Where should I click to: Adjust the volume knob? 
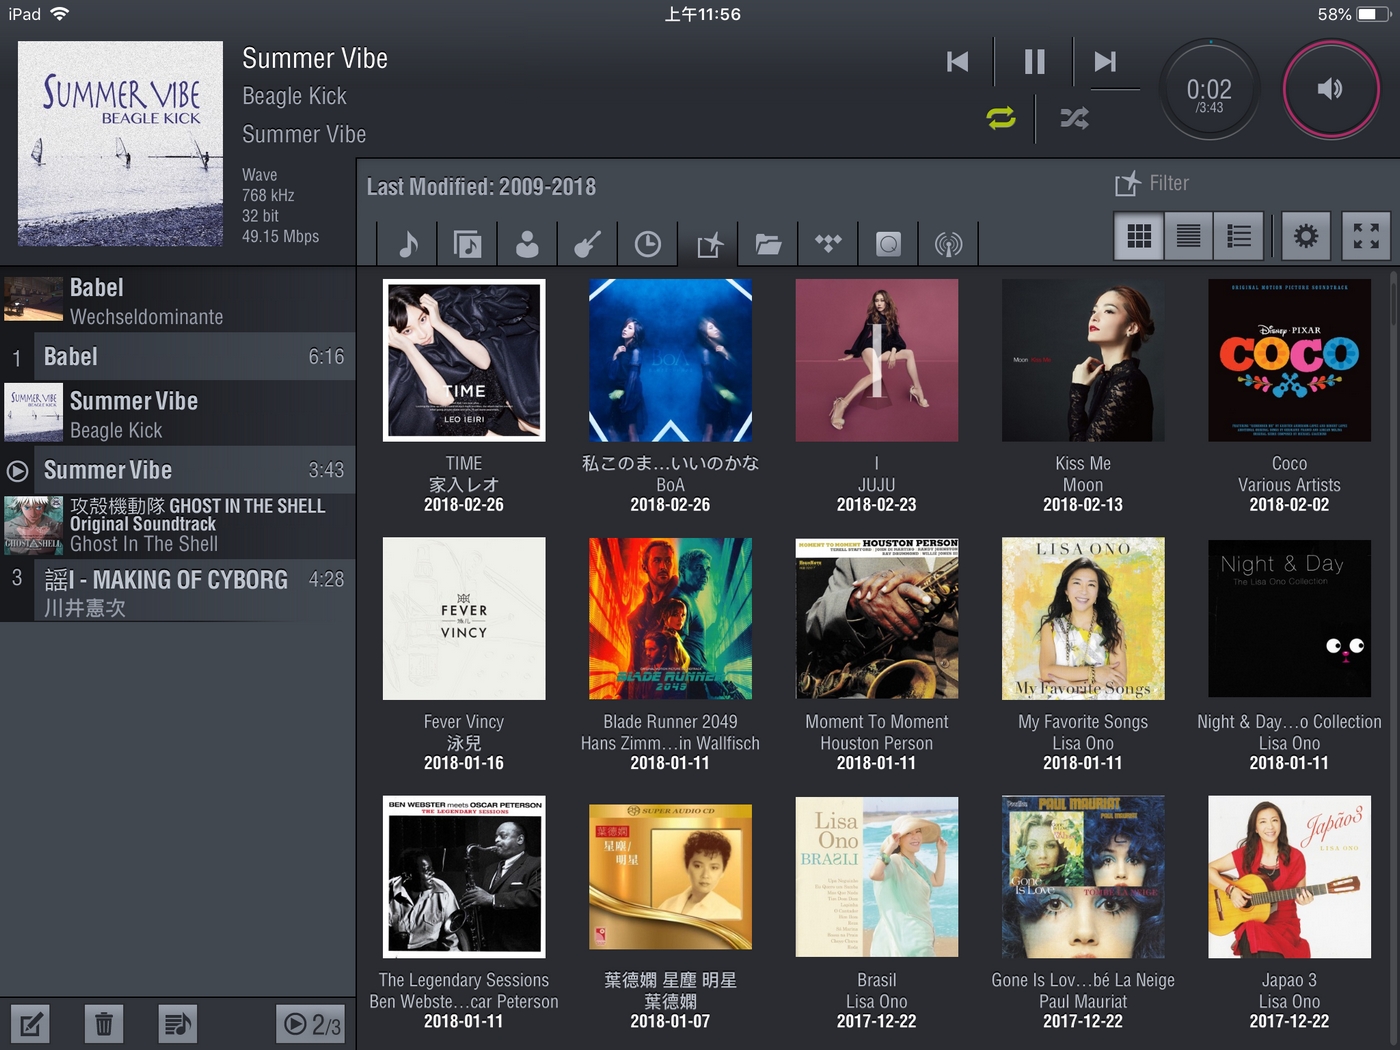pyautogui.click(x=1330, y=89)
